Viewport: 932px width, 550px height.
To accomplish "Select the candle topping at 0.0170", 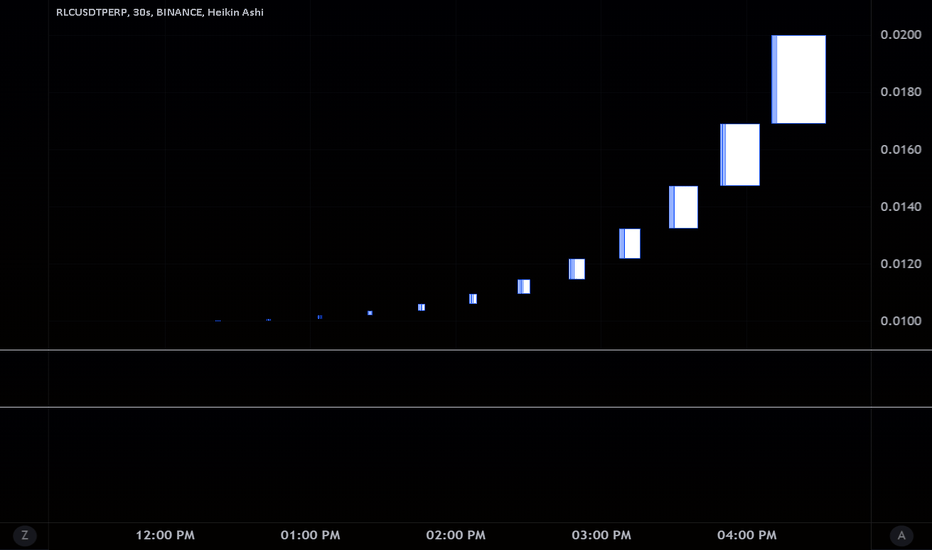I will pos(740,155).
